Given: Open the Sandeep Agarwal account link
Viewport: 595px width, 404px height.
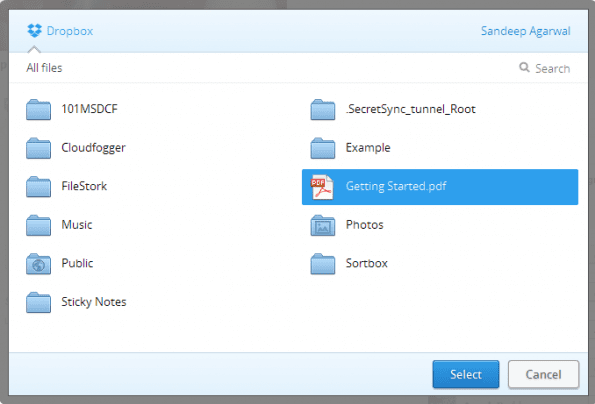Looking at the screenshot, I should coord(526,31).
